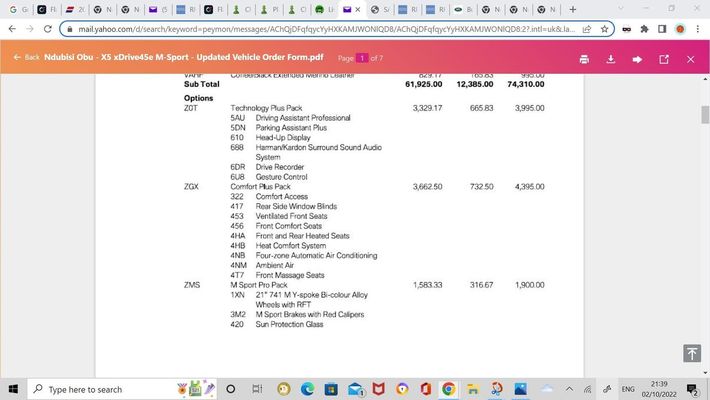Open the PDF in a new window

coord(664,59)
